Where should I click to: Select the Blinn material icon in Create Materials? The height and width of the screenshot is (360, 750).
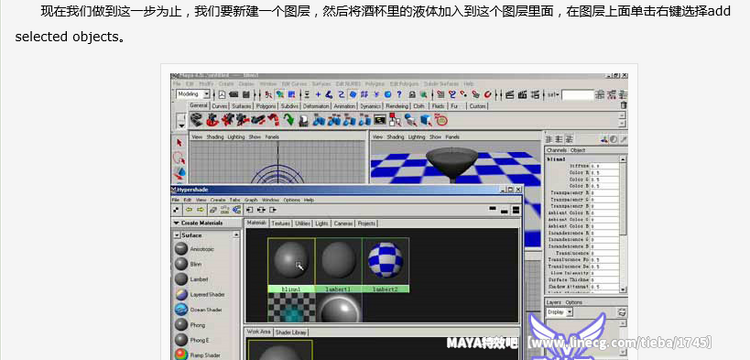[x=181, y=264]
